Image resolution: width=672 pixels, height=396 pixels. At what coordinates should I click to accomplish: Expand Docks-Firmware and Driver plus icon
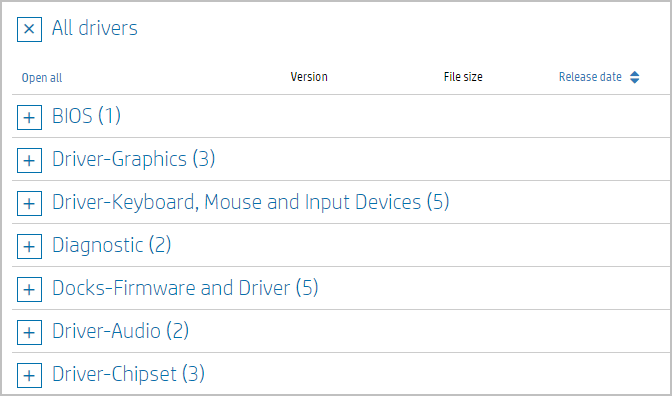tap(29, 289)
